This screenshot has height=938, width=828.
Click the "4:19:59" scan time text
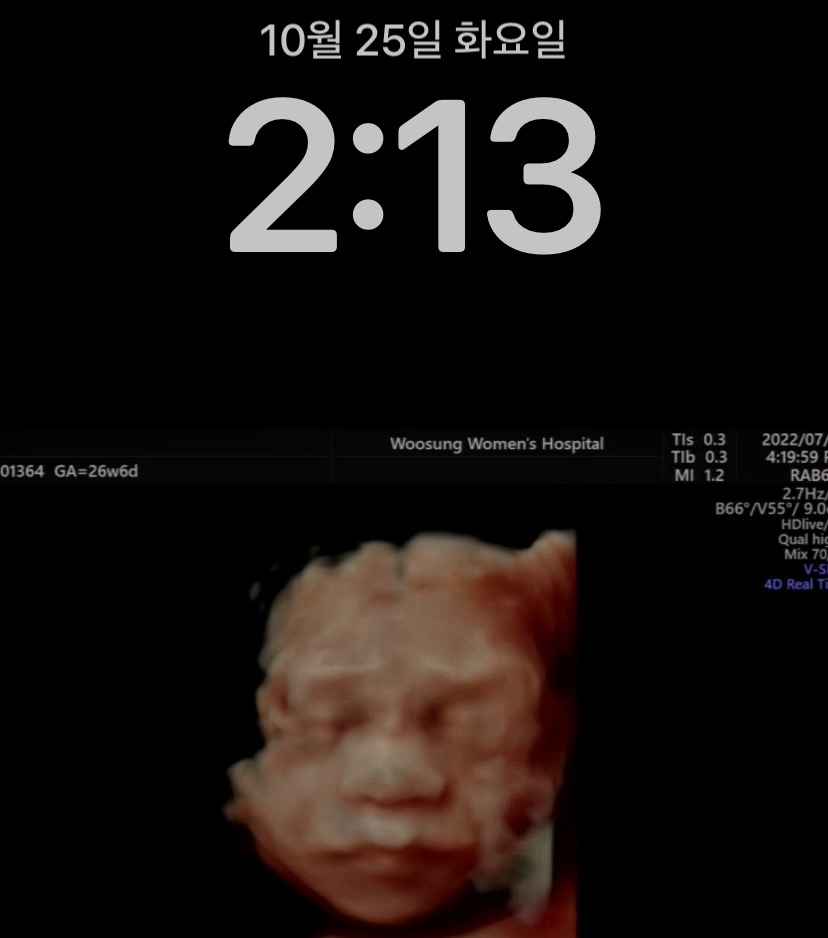point(792,457)
